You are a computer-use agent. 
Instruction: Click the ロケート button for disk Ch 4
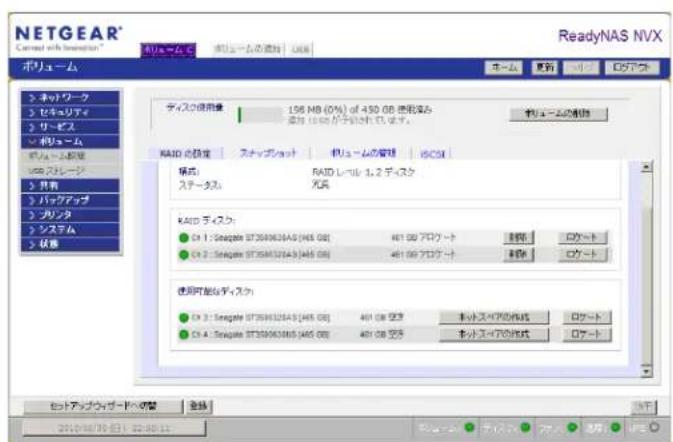coord(587,334)
